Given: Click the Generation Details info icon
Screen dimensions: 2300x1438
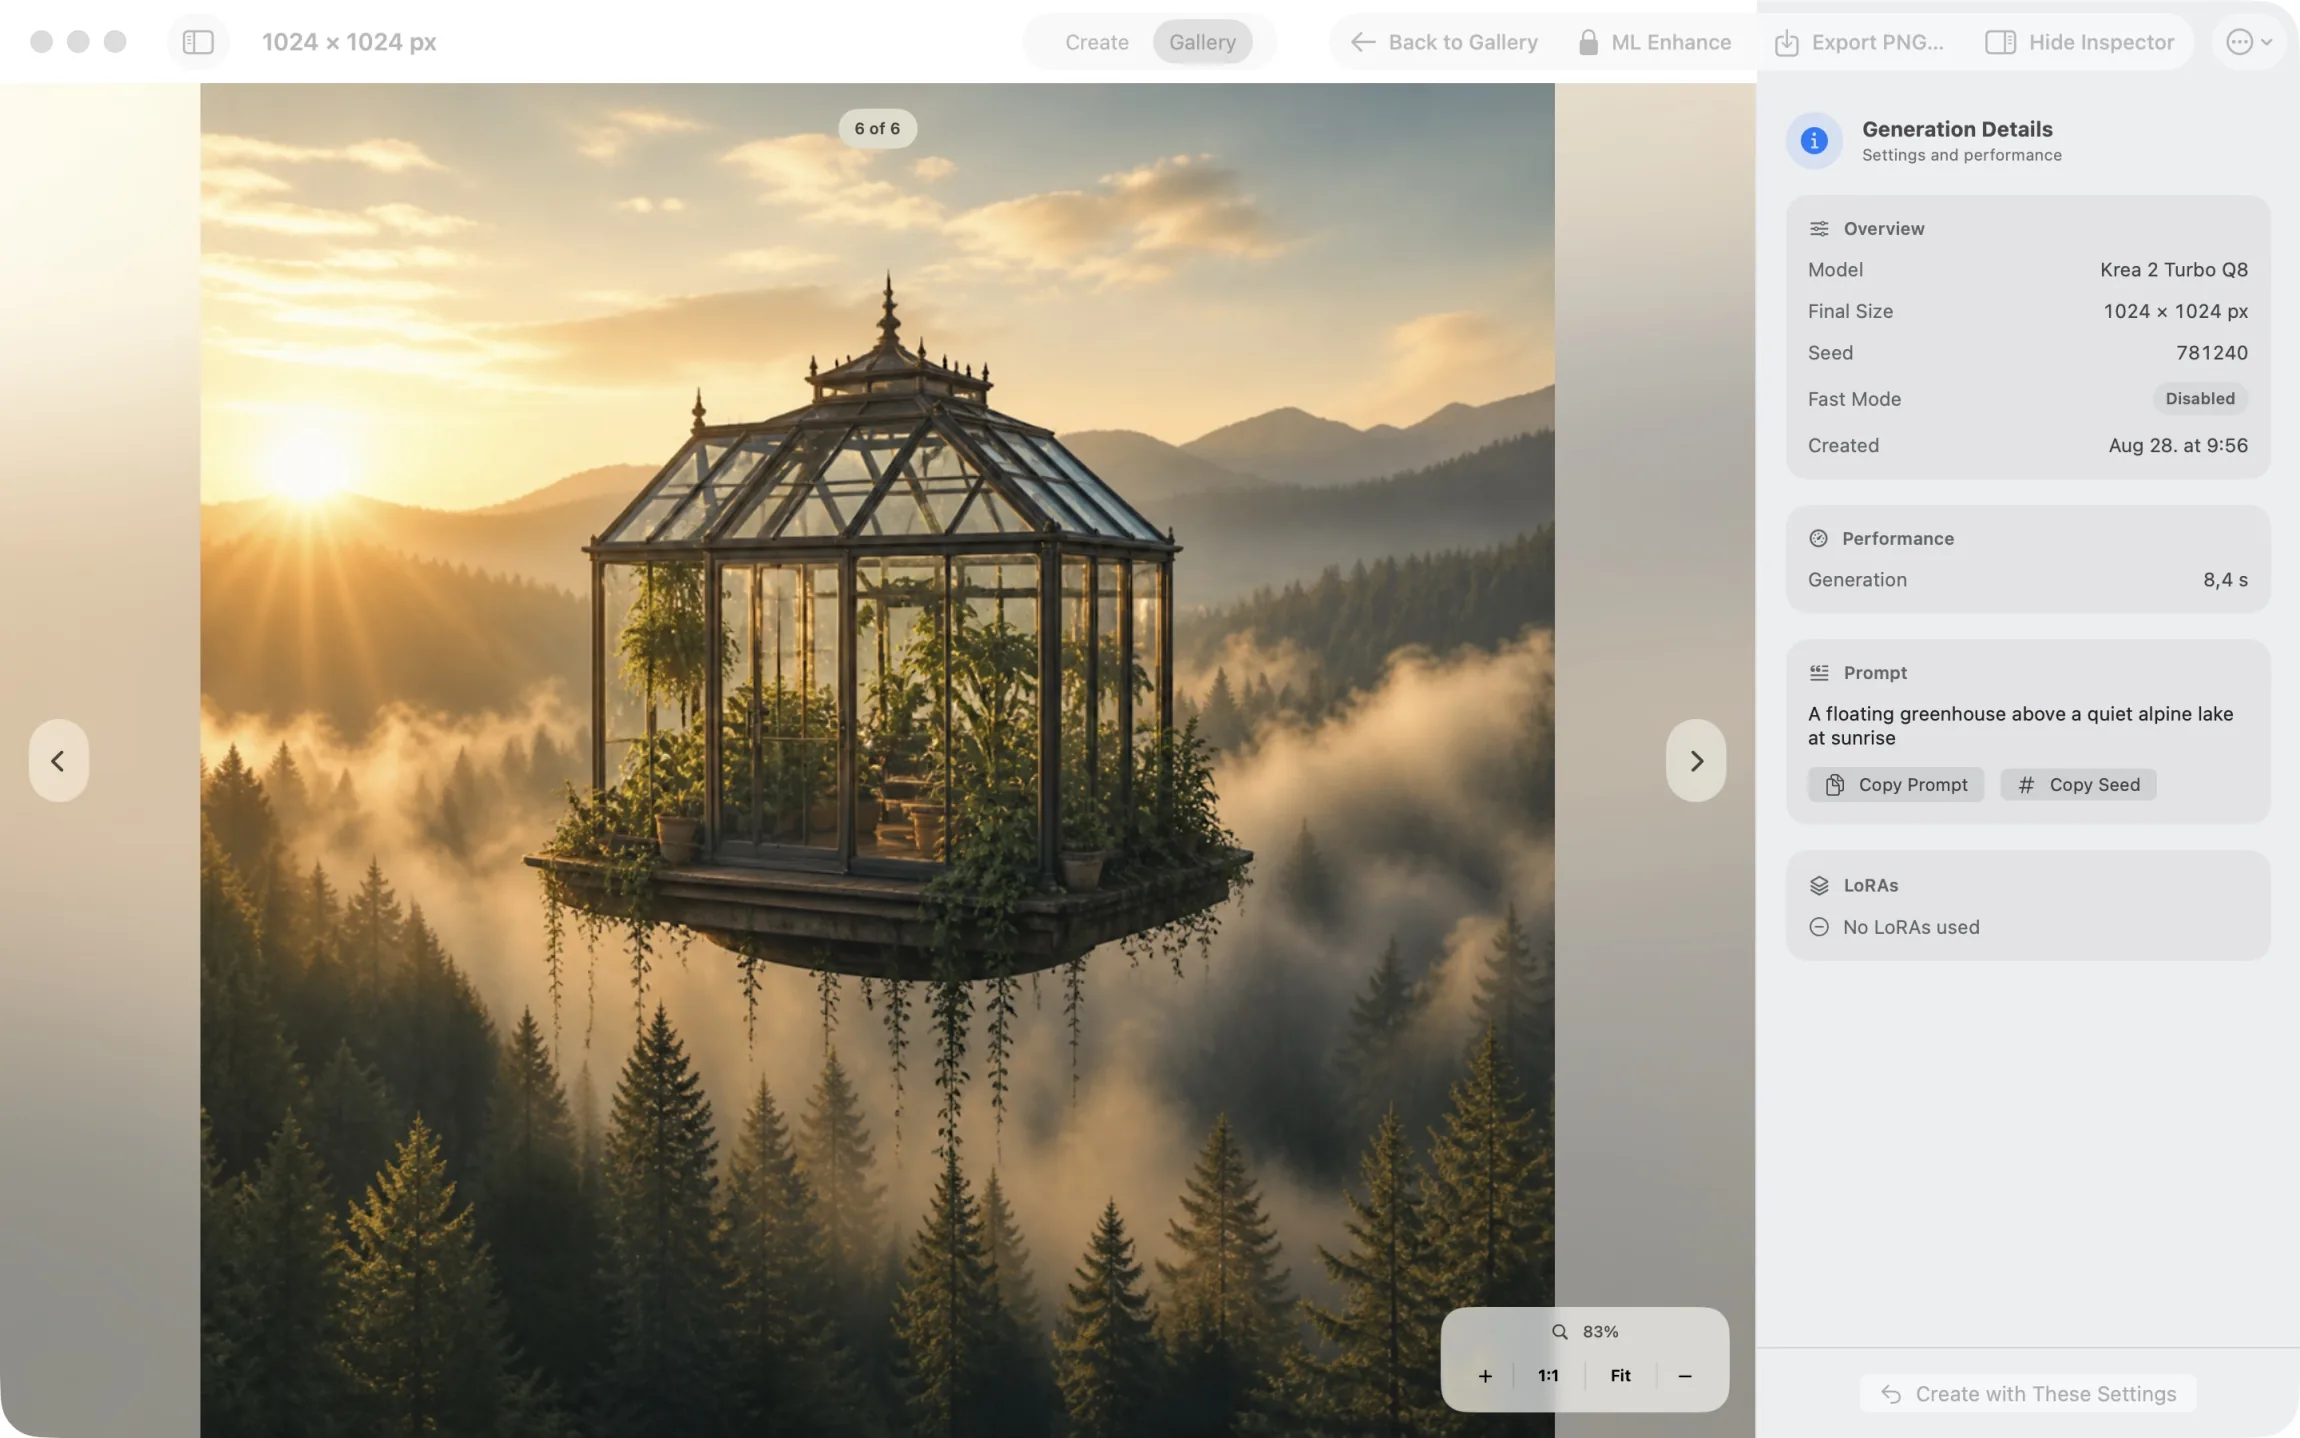Looking at the screenshot, I should (1814, 141).
